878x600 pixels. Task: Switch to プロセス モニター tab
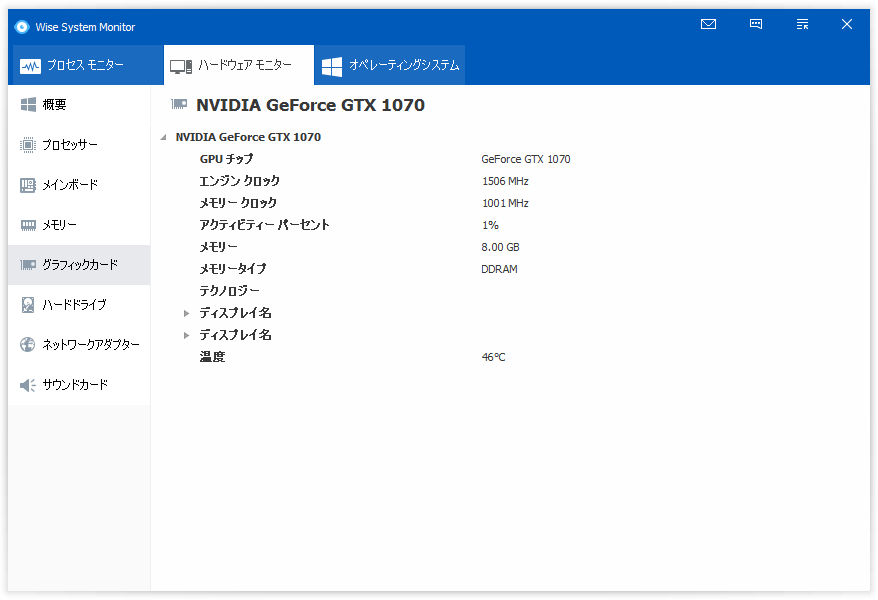(x=86, y=65)
